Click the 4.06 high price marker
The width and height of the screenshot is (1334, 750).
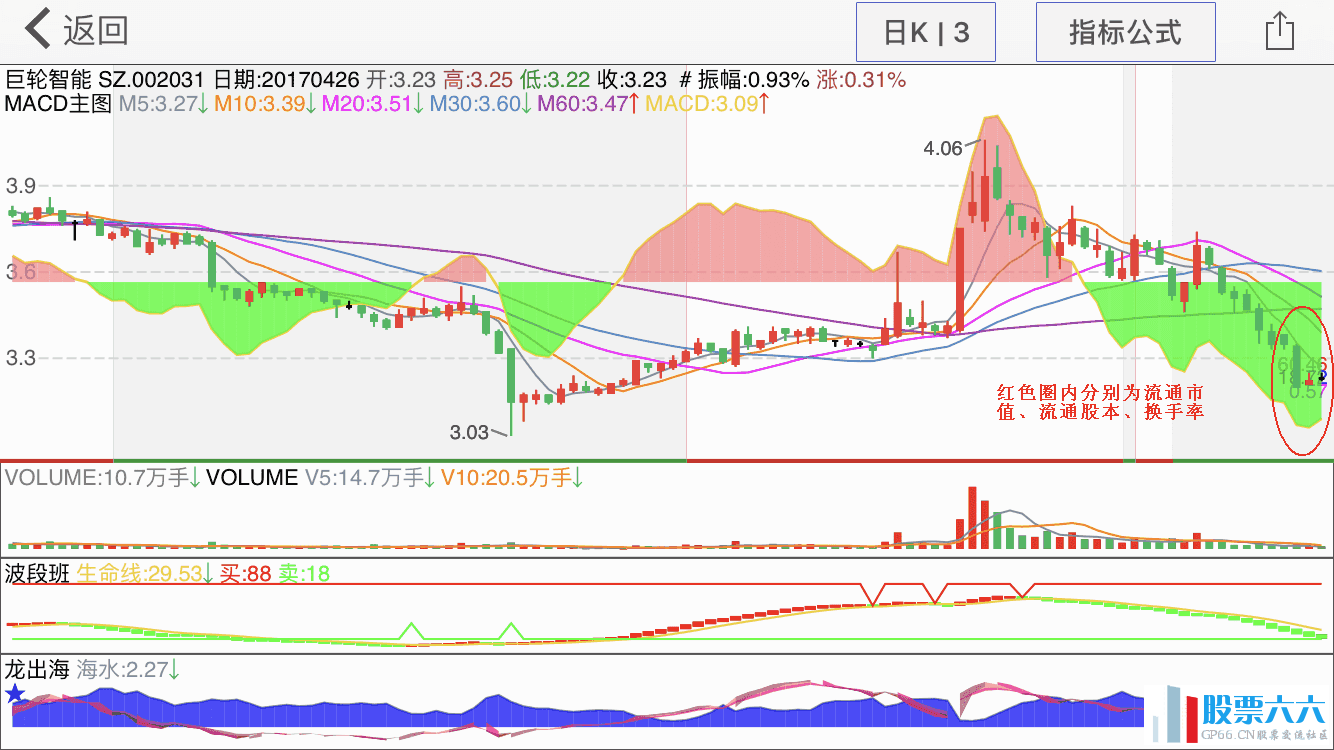pos(942,149)
